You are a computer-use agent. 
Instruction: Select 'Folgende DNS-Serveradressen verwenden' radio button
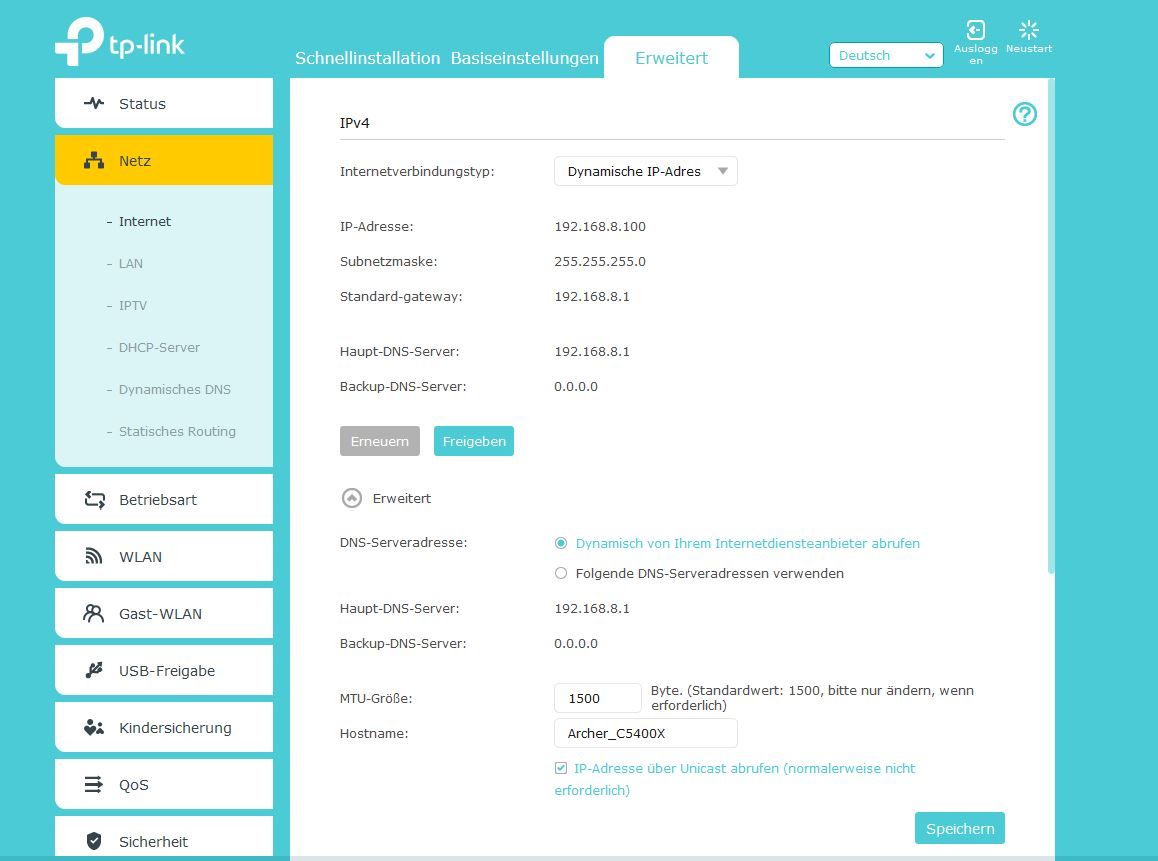561,574
